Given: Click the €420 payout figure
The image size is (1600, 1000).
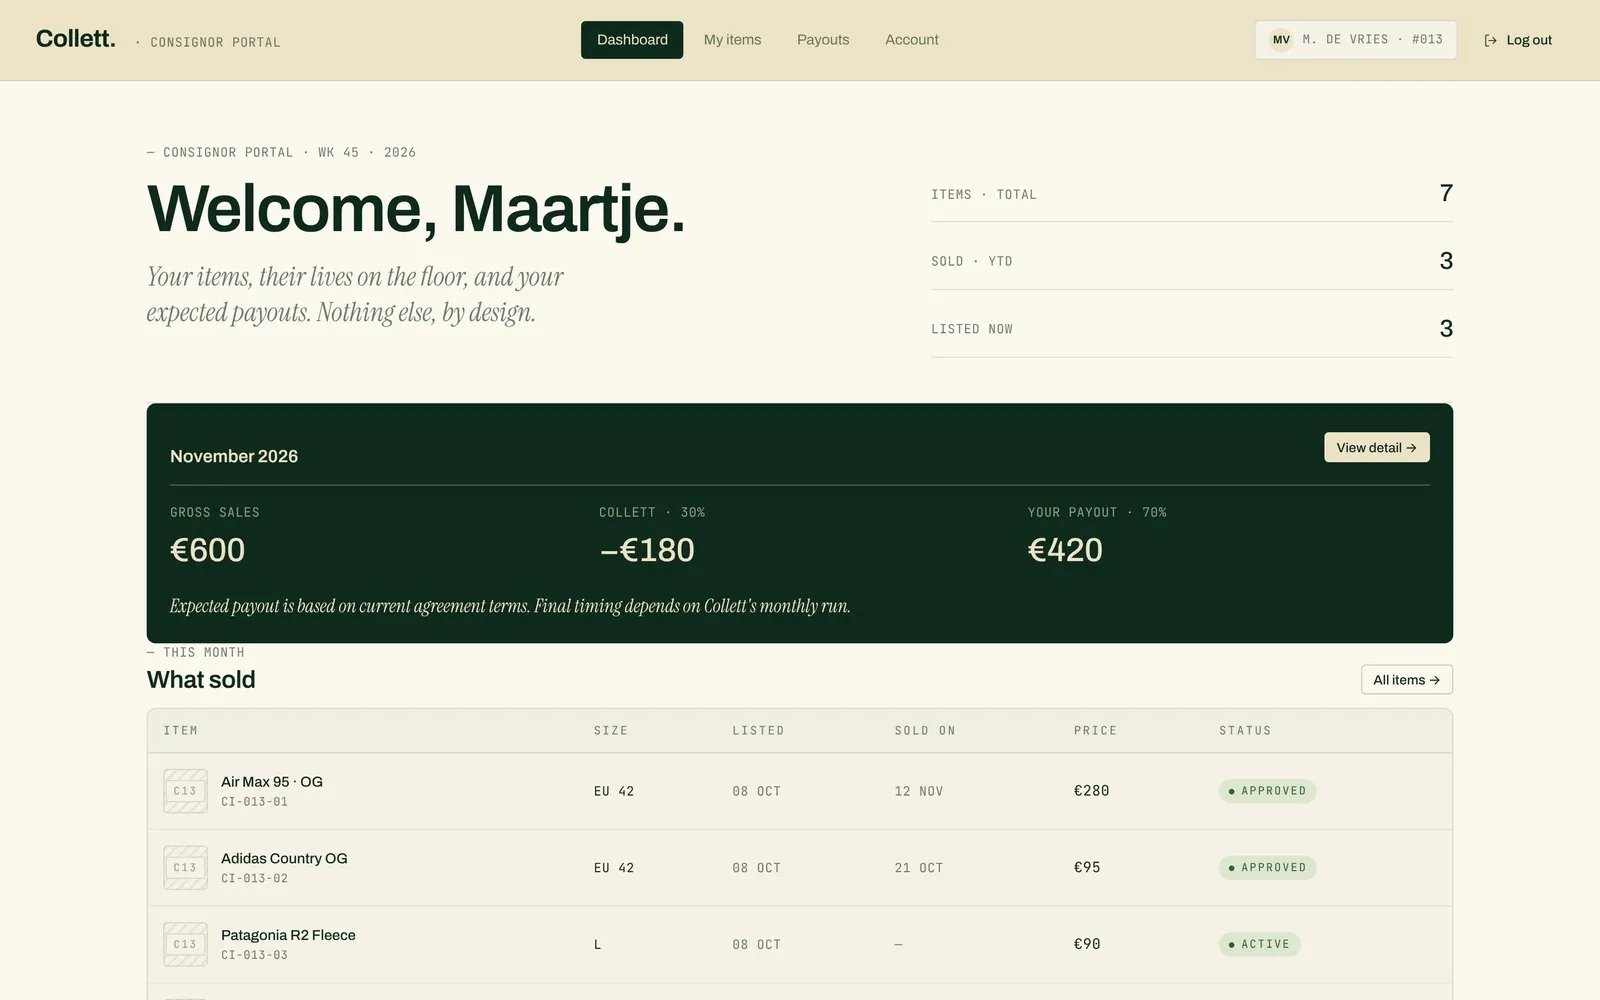Looking at the screenshot, I should point(1065,550).
